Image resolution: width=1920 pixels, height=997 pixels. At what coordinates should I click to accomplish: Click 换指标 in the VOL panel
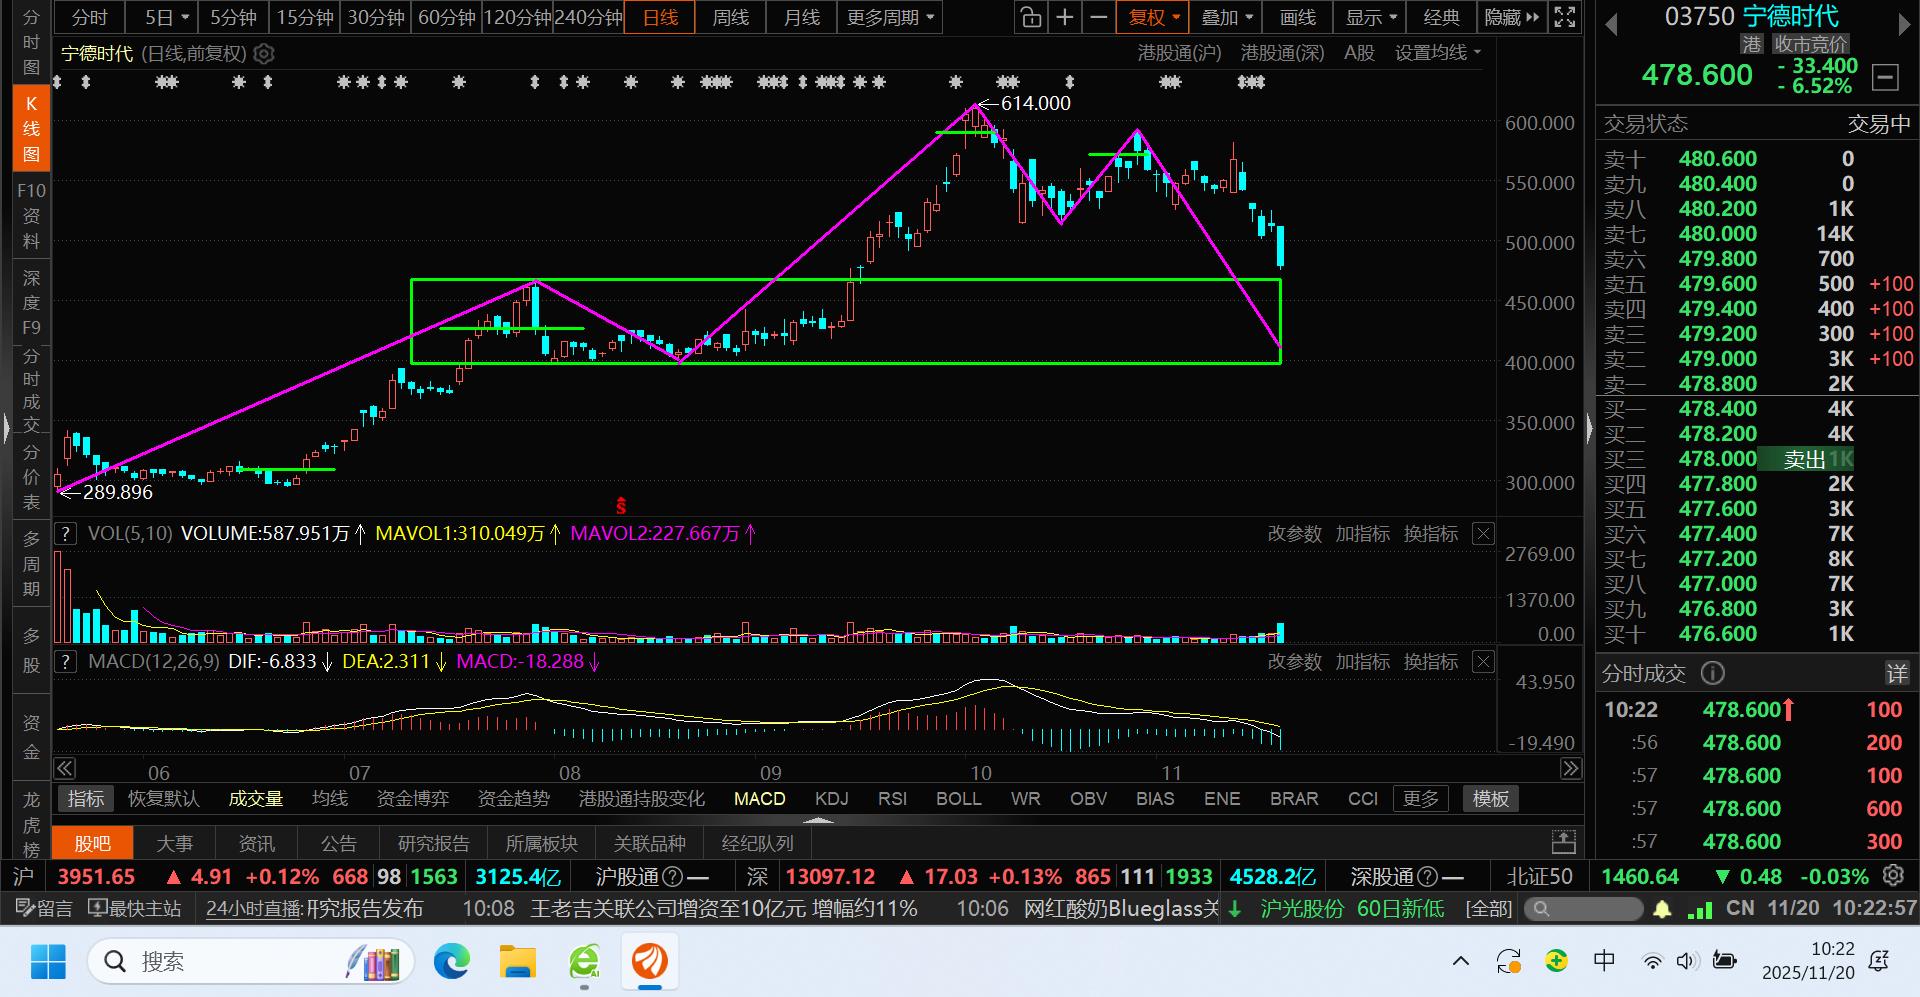coord(1431,534)
